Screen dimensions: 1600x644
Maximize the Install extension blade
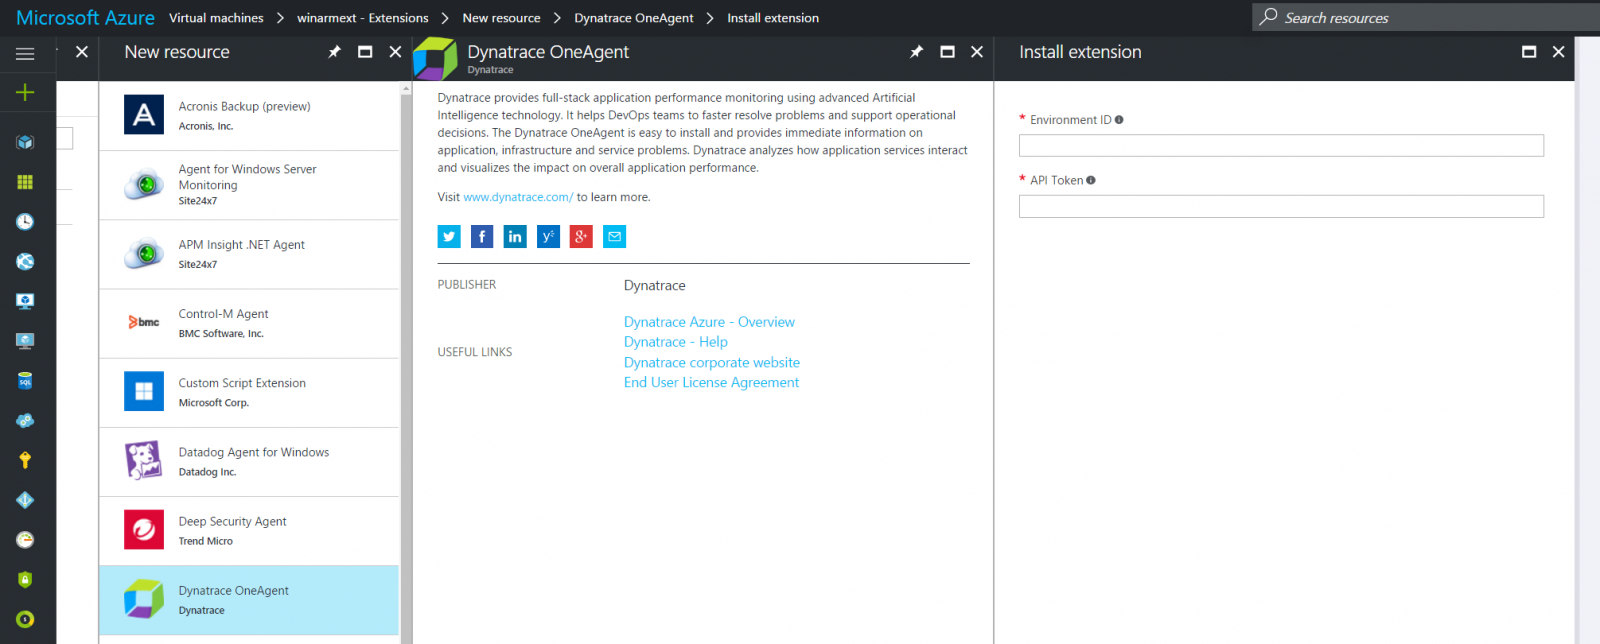pos(1529,52)
